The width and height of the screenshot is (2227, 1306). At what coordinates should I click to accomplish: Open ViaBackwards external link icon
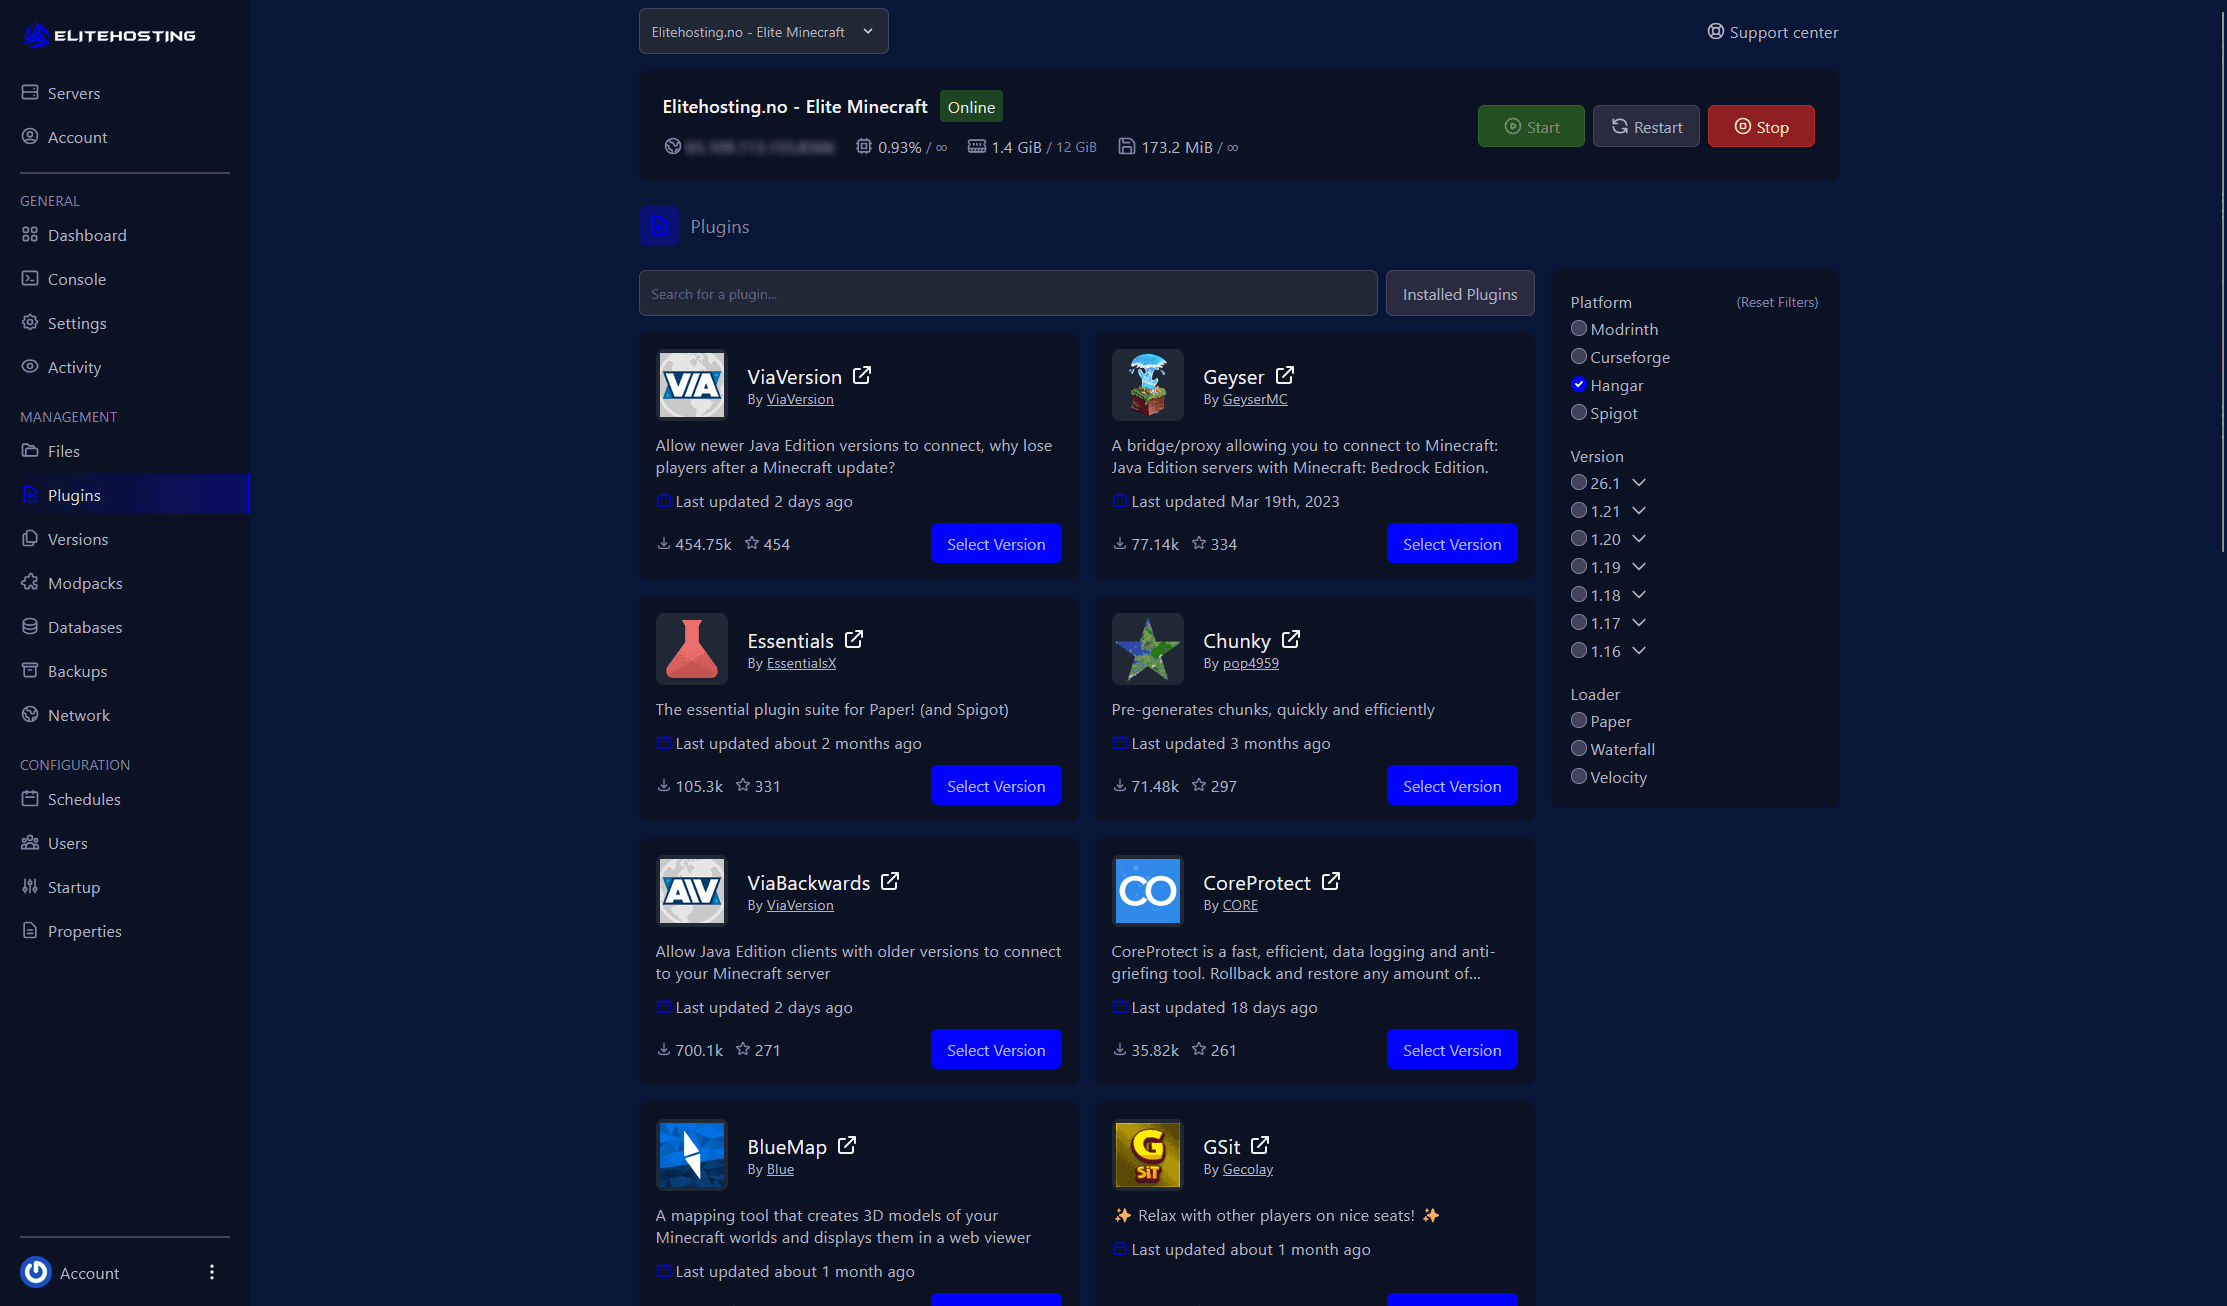pyautogui.click(x=890, y=882)
